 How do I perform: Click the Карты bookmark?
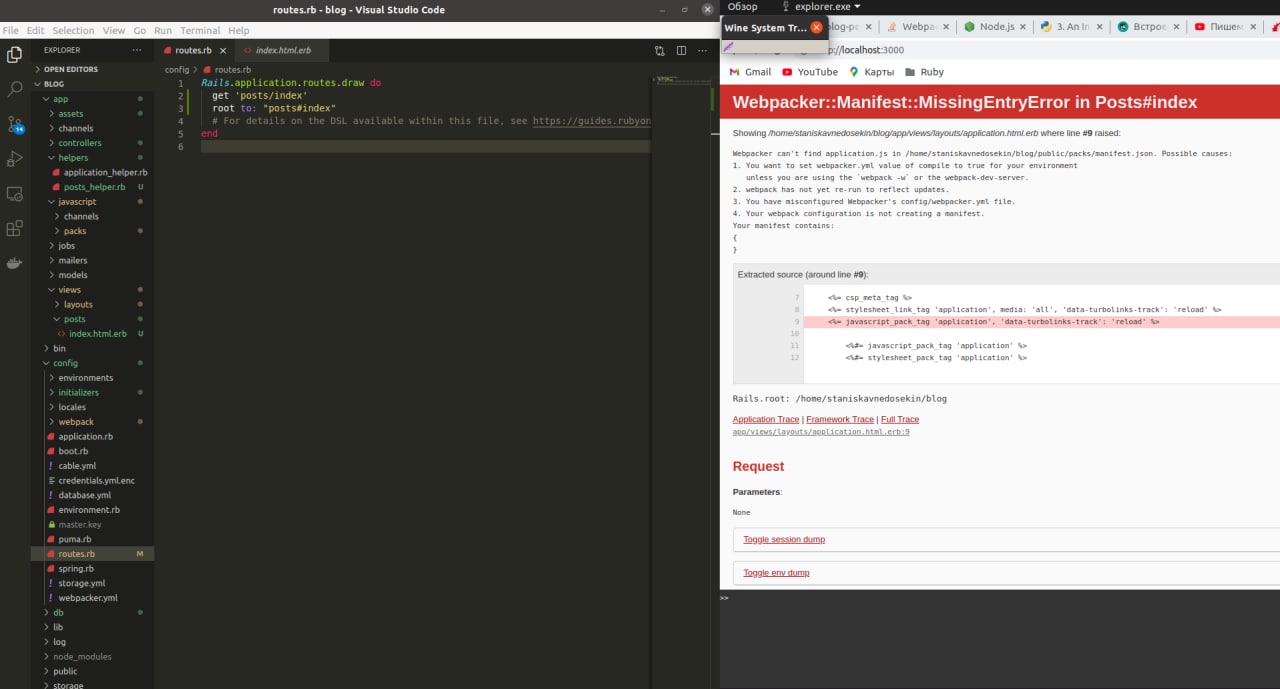click(x=871, y=72)
